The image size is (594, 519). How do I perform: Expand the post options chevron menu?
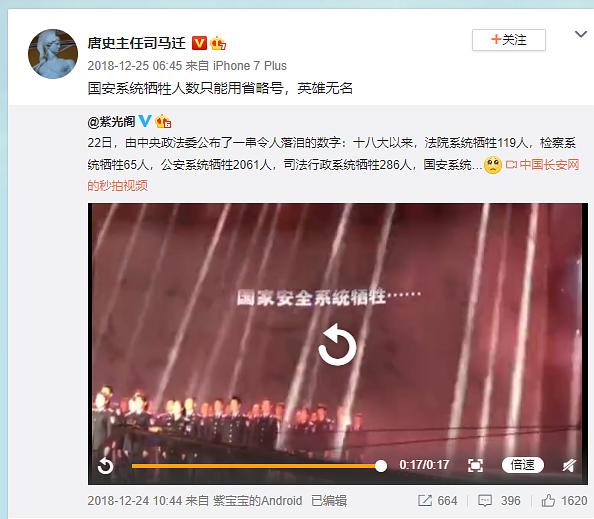click(x=581, y=34)
